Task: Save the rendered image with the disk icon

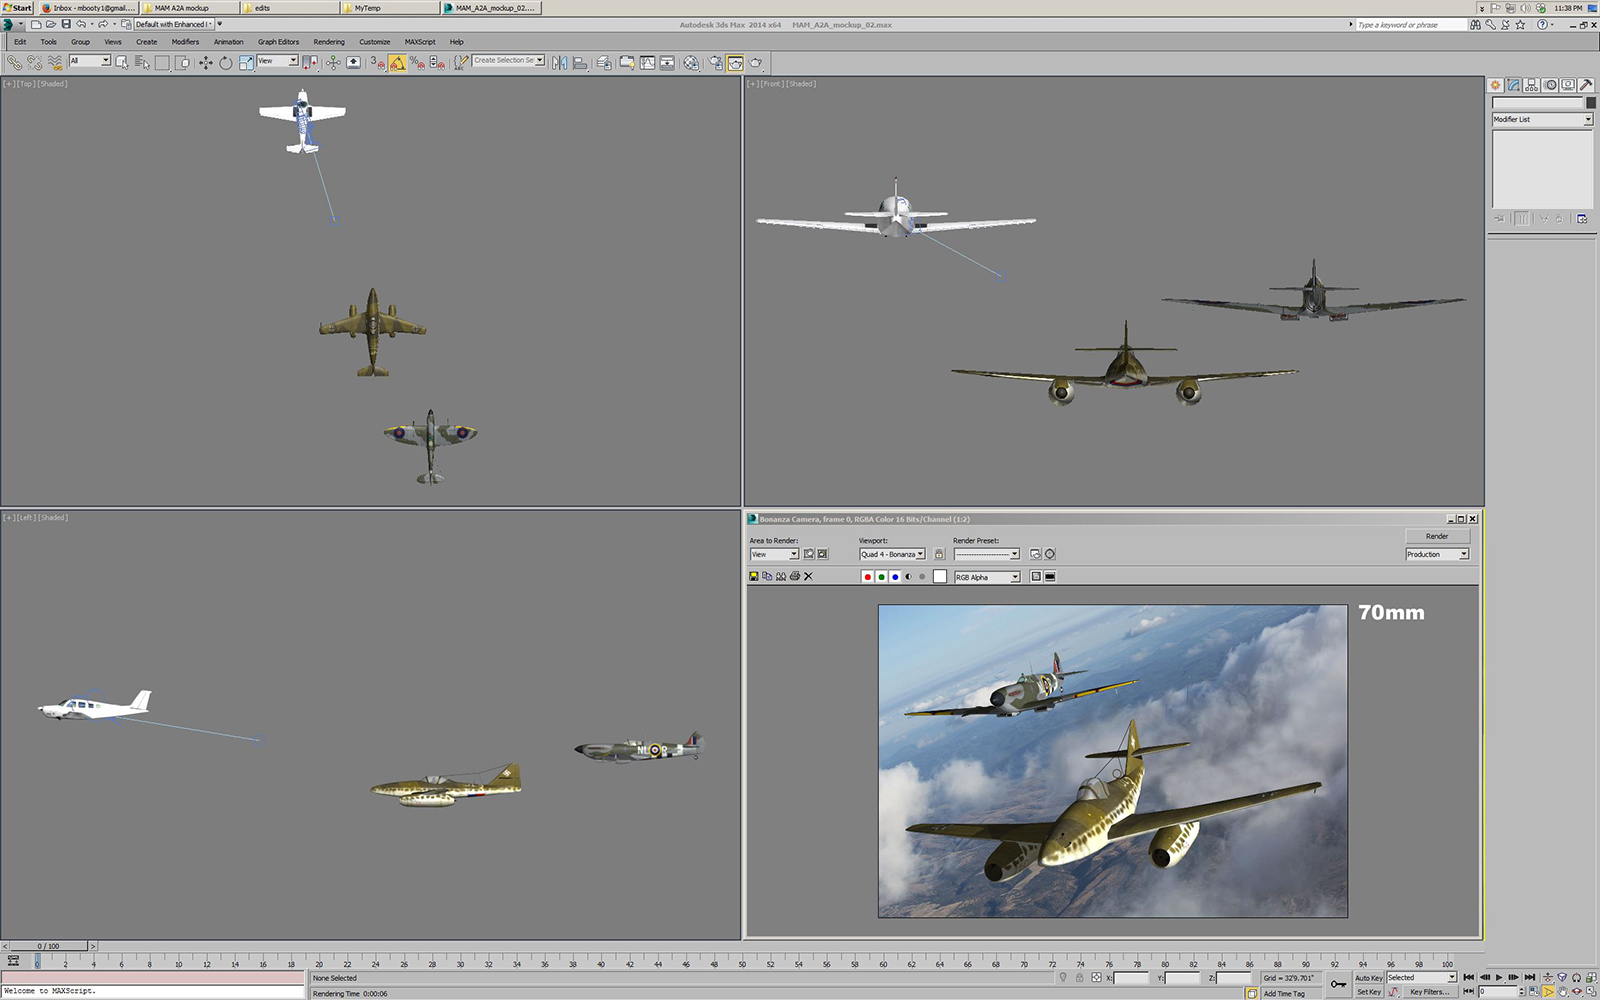Action: (754, 577)
